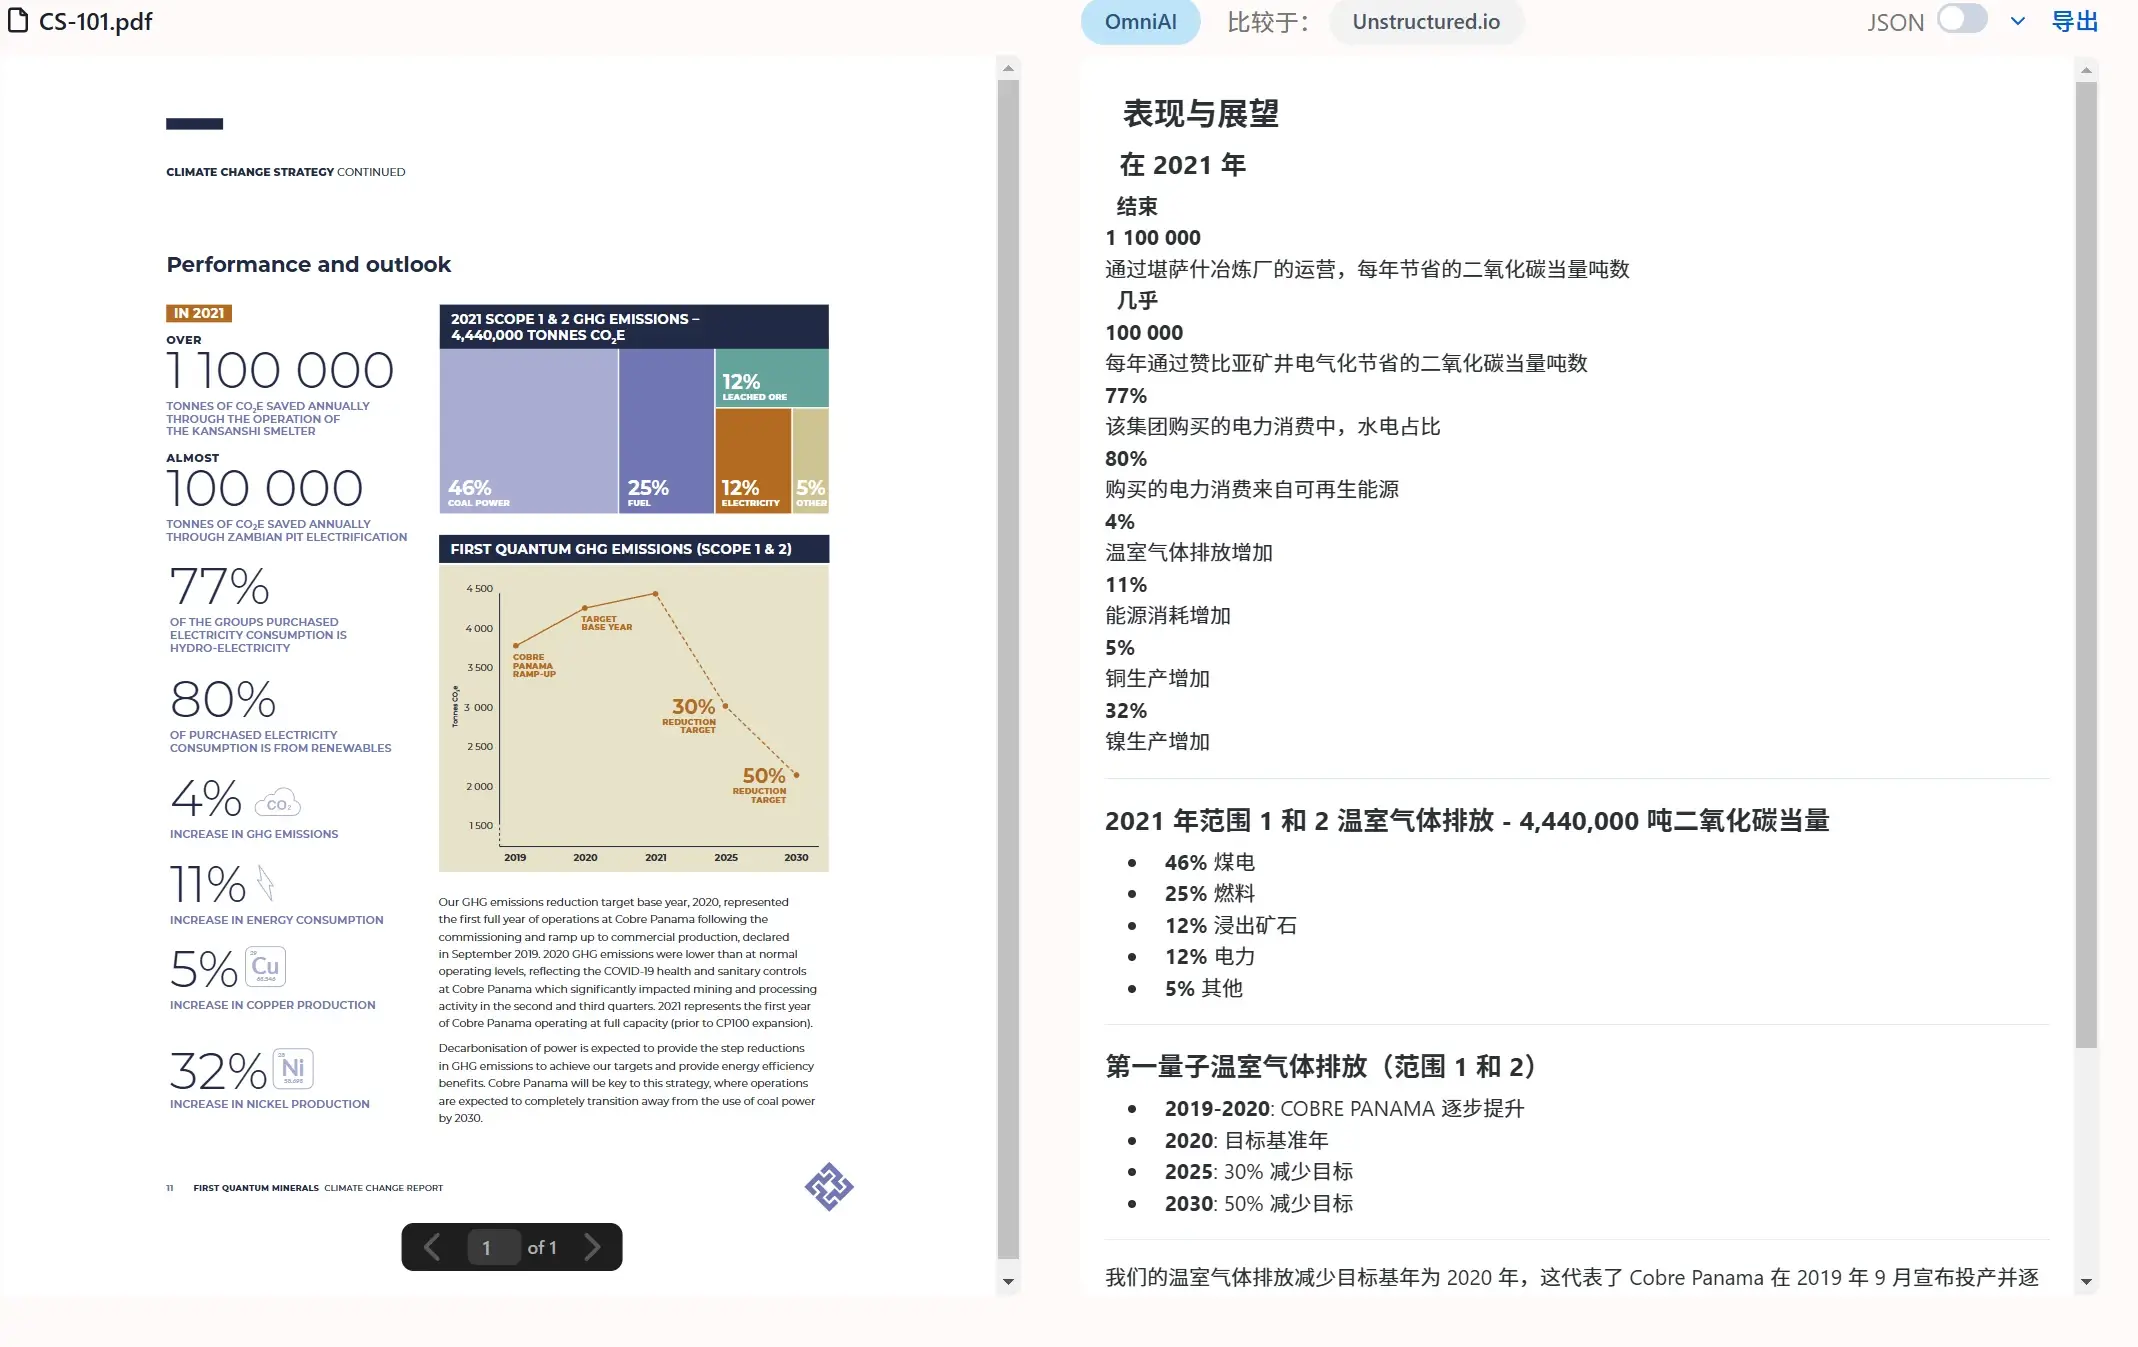Click the CO2 cloud icon in PDF

tap(278, 803)
